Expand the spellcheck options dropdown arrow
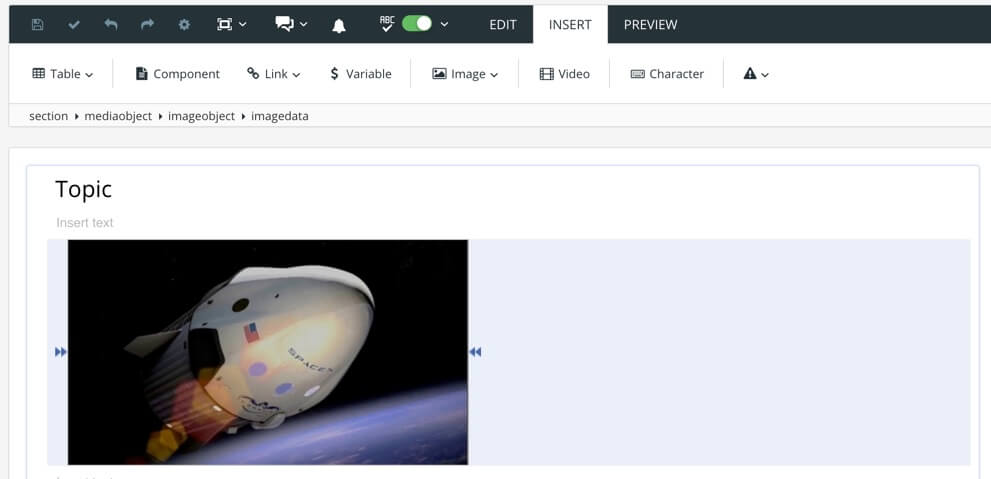The width and height of the screenshot is (991, 479). (444, 25)
